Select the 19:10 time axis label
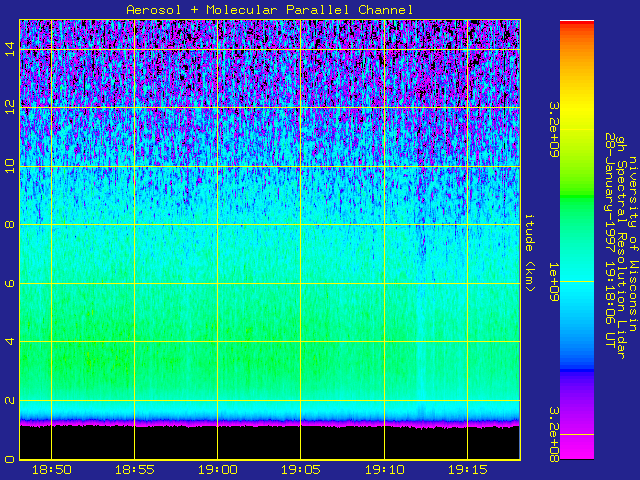 click(384, 470)
